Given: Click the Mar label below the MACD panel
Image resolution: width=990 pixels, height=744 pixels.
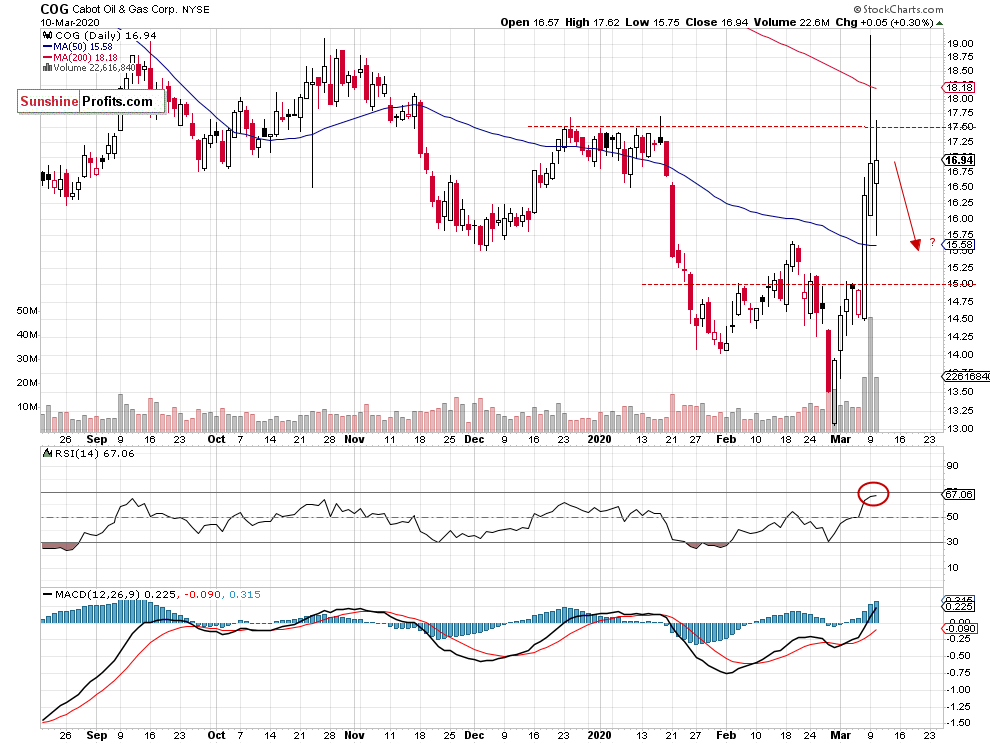Looking at the screenshot, I should coord(840,735).
